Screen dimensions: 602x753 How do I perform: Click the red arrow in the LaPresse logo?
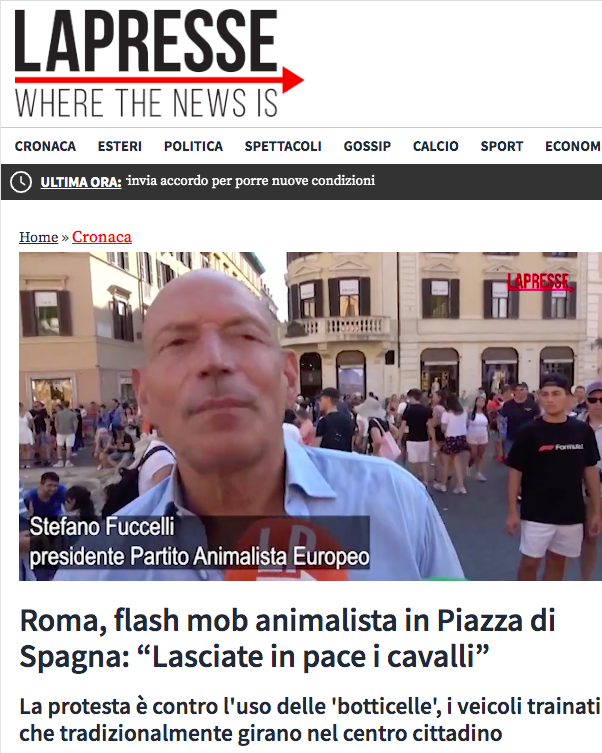pos(293,80)
